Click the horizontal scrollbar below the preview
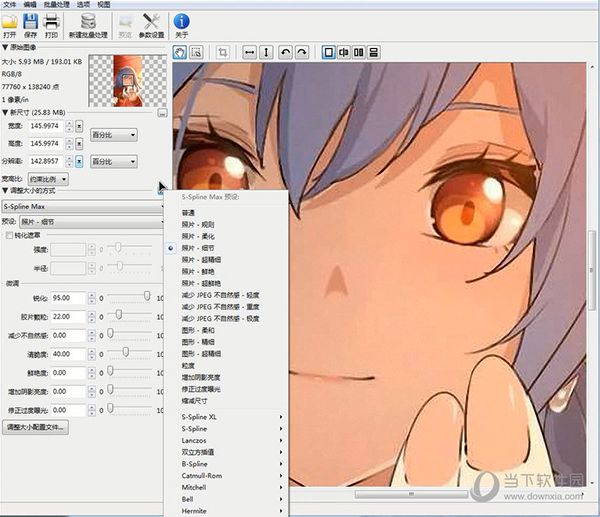 coord(411,494)
